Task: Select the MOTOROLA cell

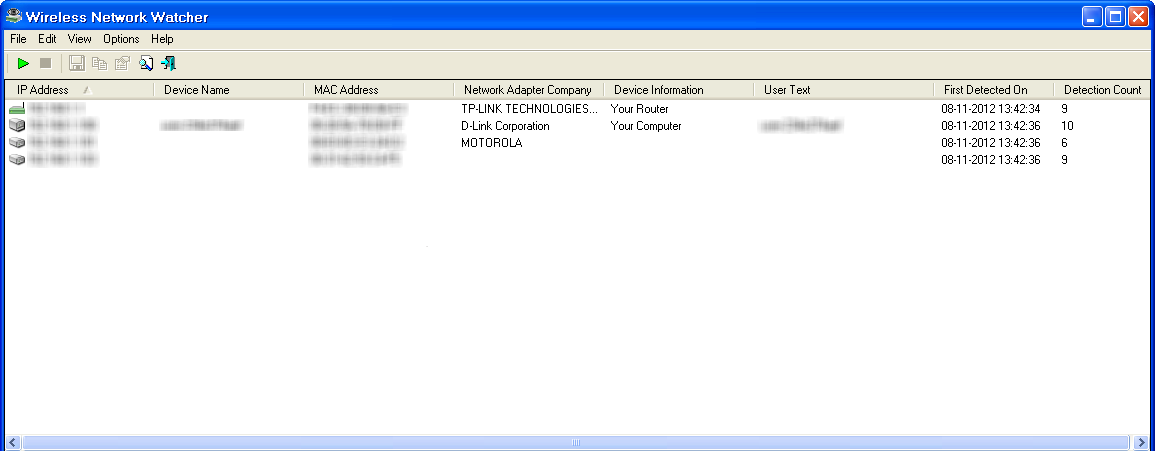Action: (x=491, y=143)
